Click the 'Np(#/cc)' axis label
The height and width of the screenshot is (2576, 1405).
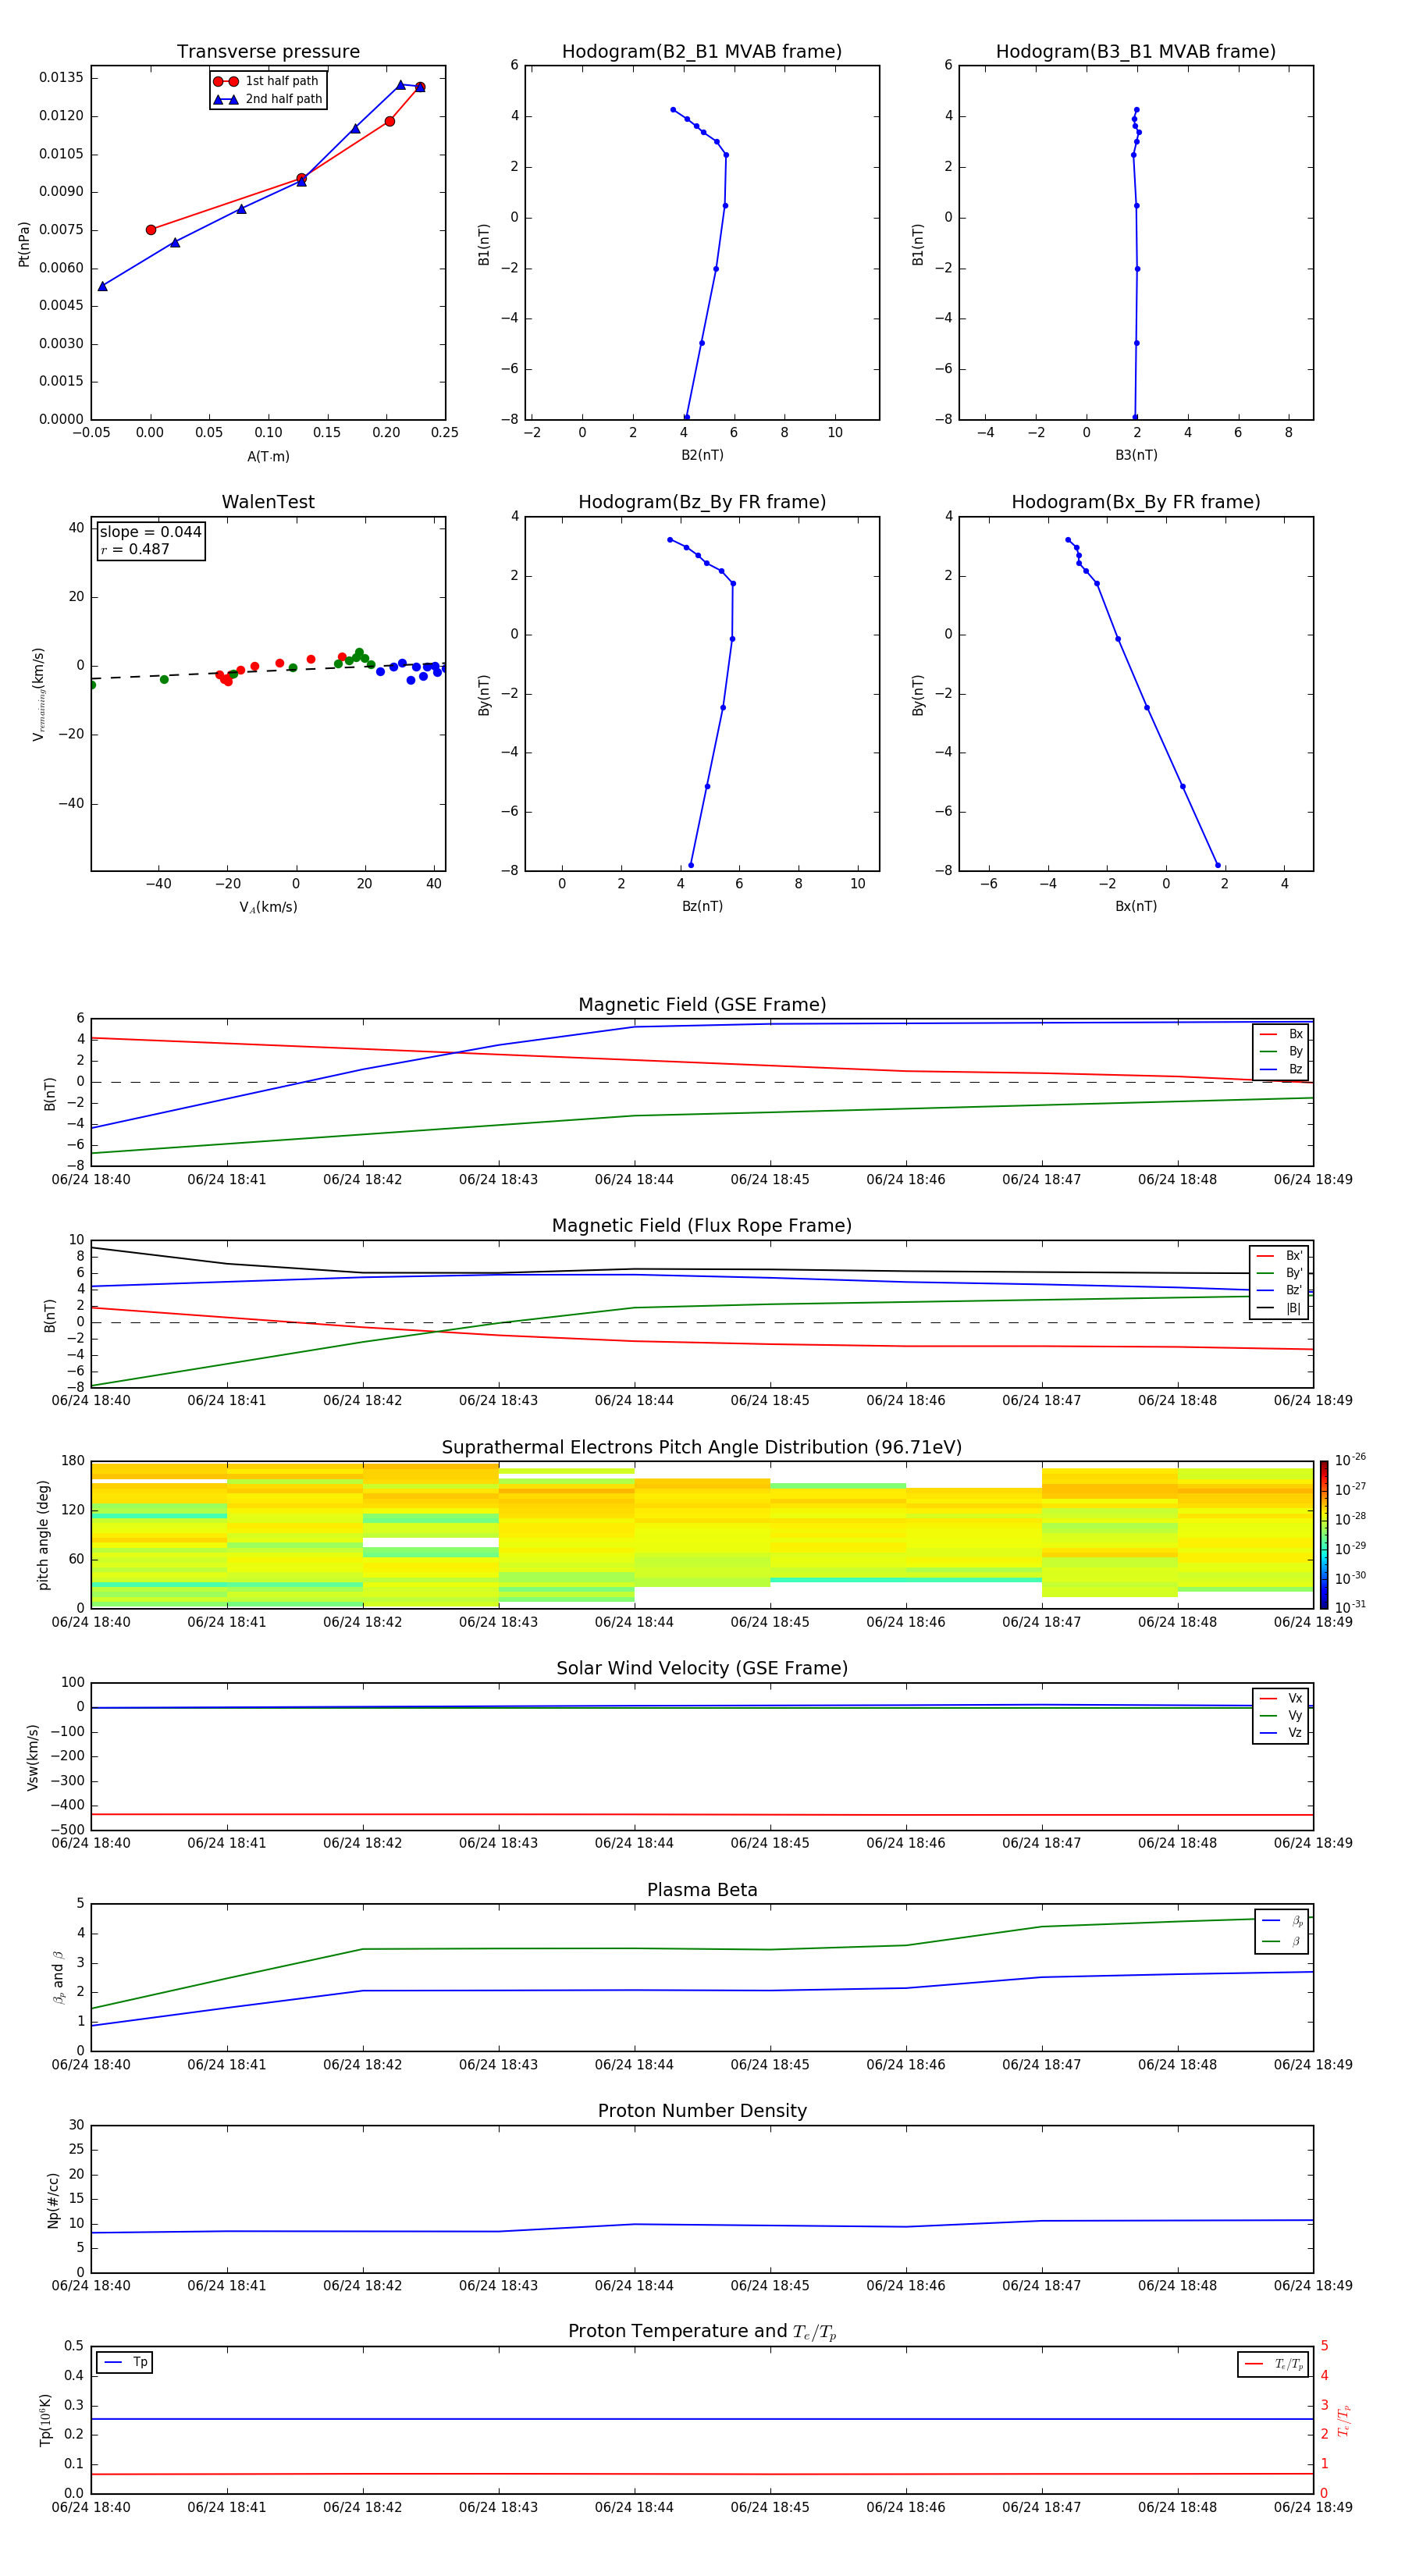click(x=54, y=2199)
